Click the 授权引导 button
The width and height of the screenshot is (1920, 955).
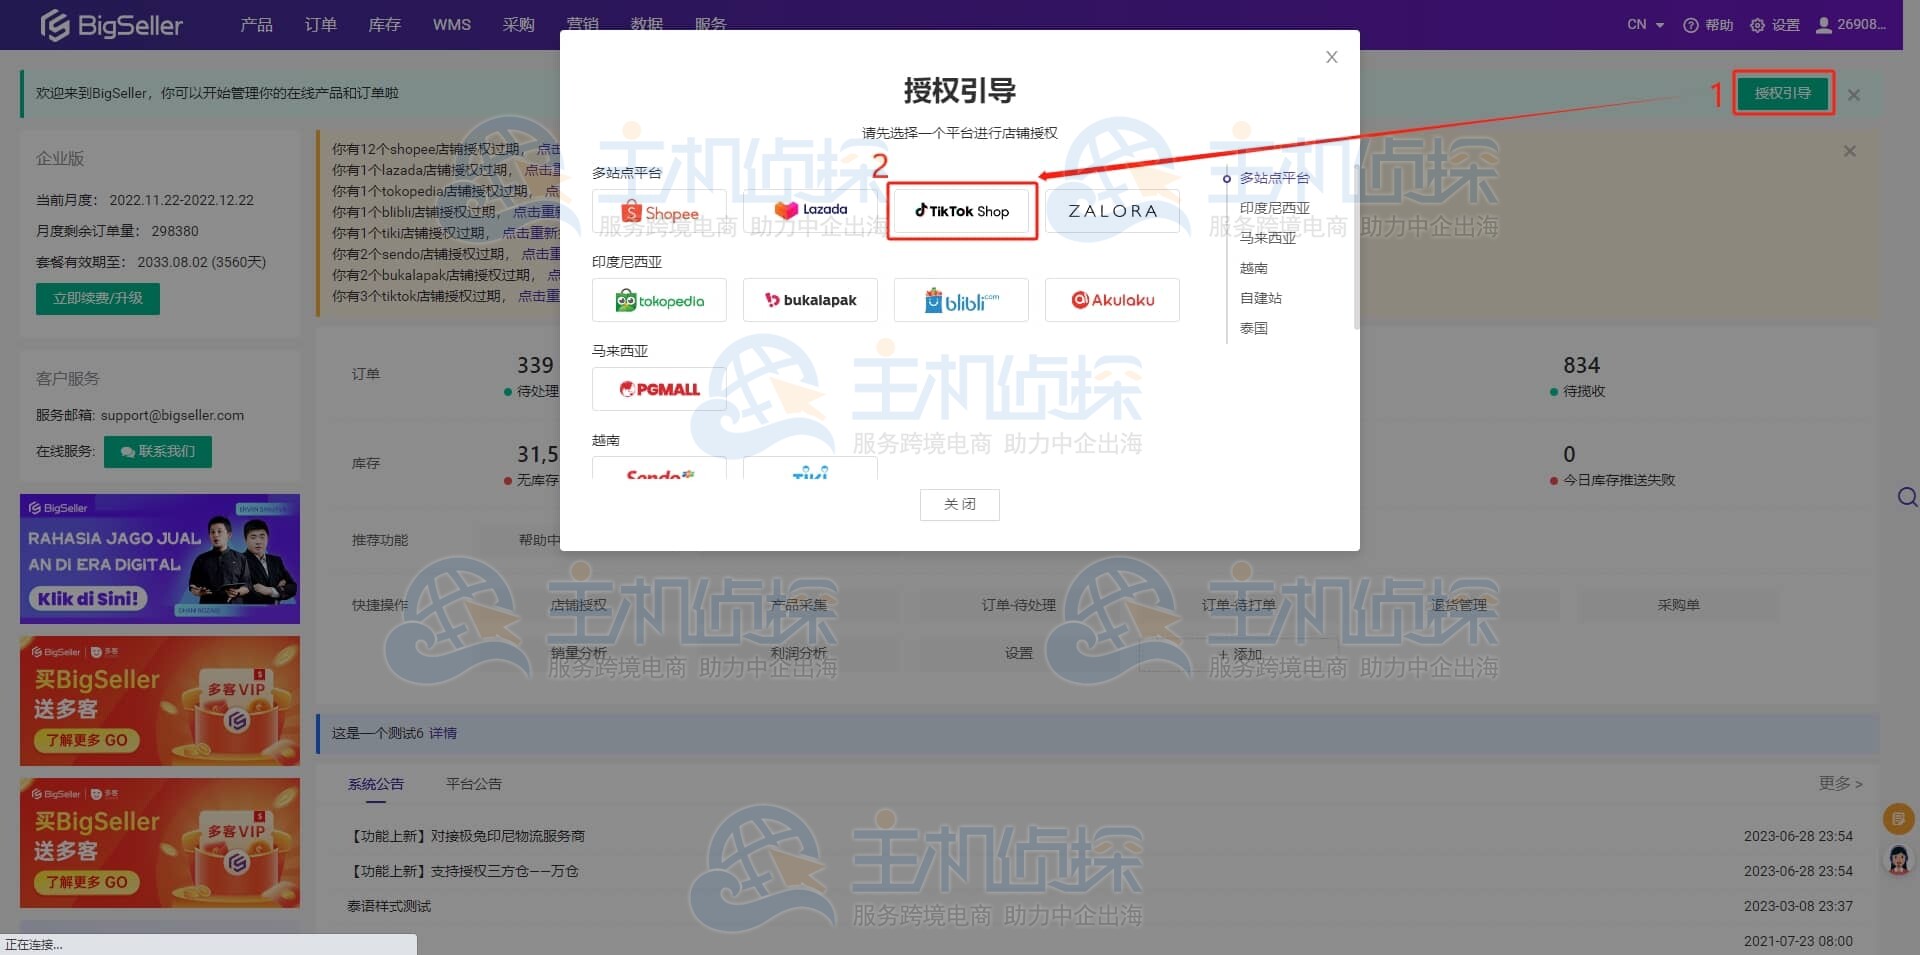click(x=1783, y=93)
